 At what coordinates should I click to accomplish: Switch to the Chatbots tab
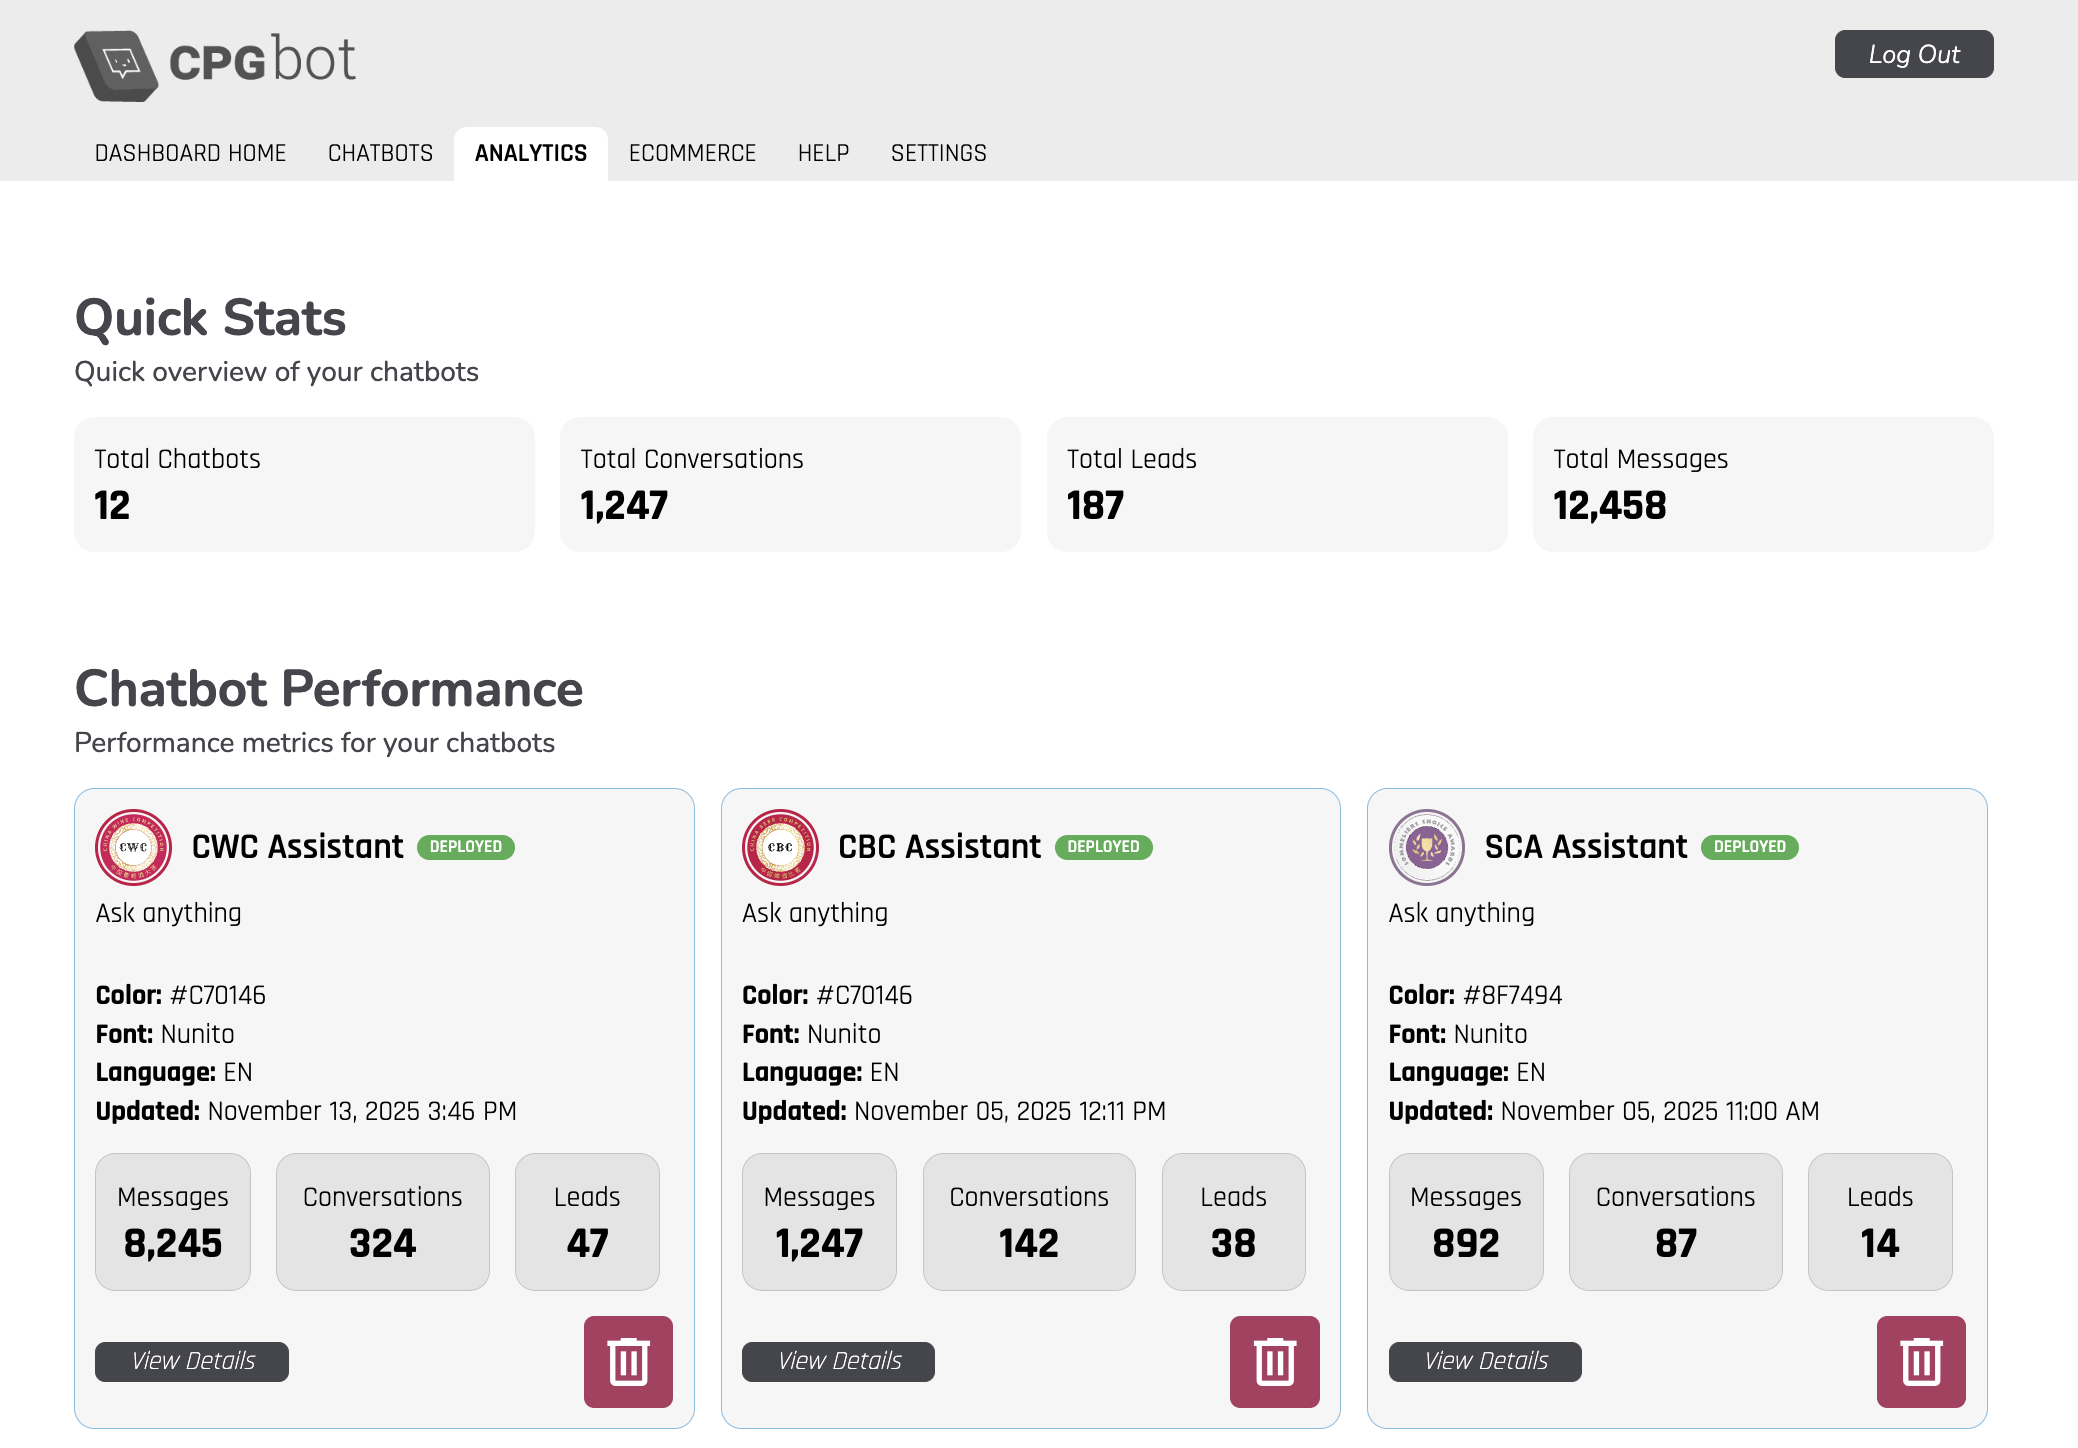pos(380,153)
